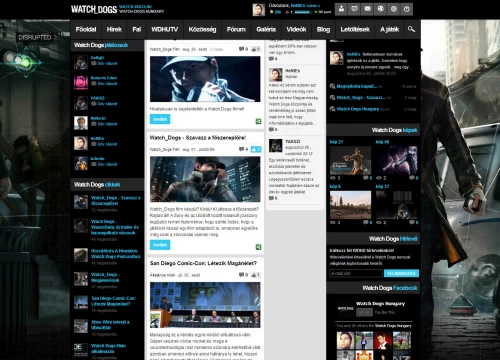Image resolution: width=500 pixels, height=360 pixels.
Task: Click the comment icon under kép 46
Action: pos(412,178)
